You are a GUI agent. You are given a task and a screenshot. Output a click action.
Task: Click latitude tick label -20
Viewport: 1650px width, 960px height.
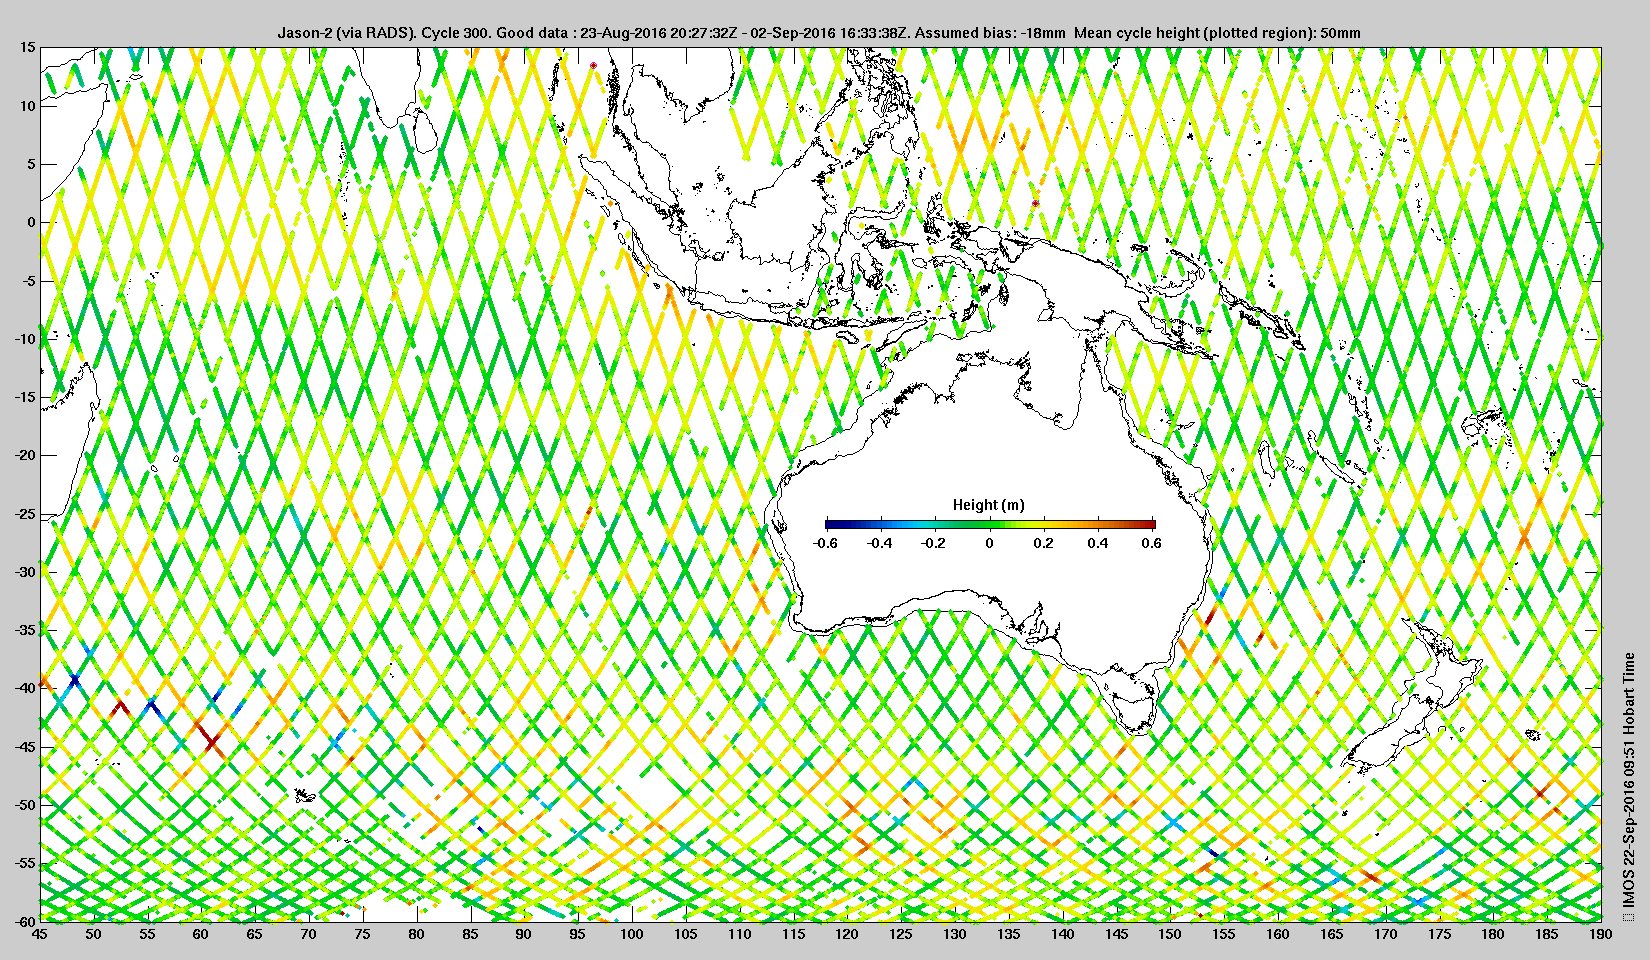point(24,455)
